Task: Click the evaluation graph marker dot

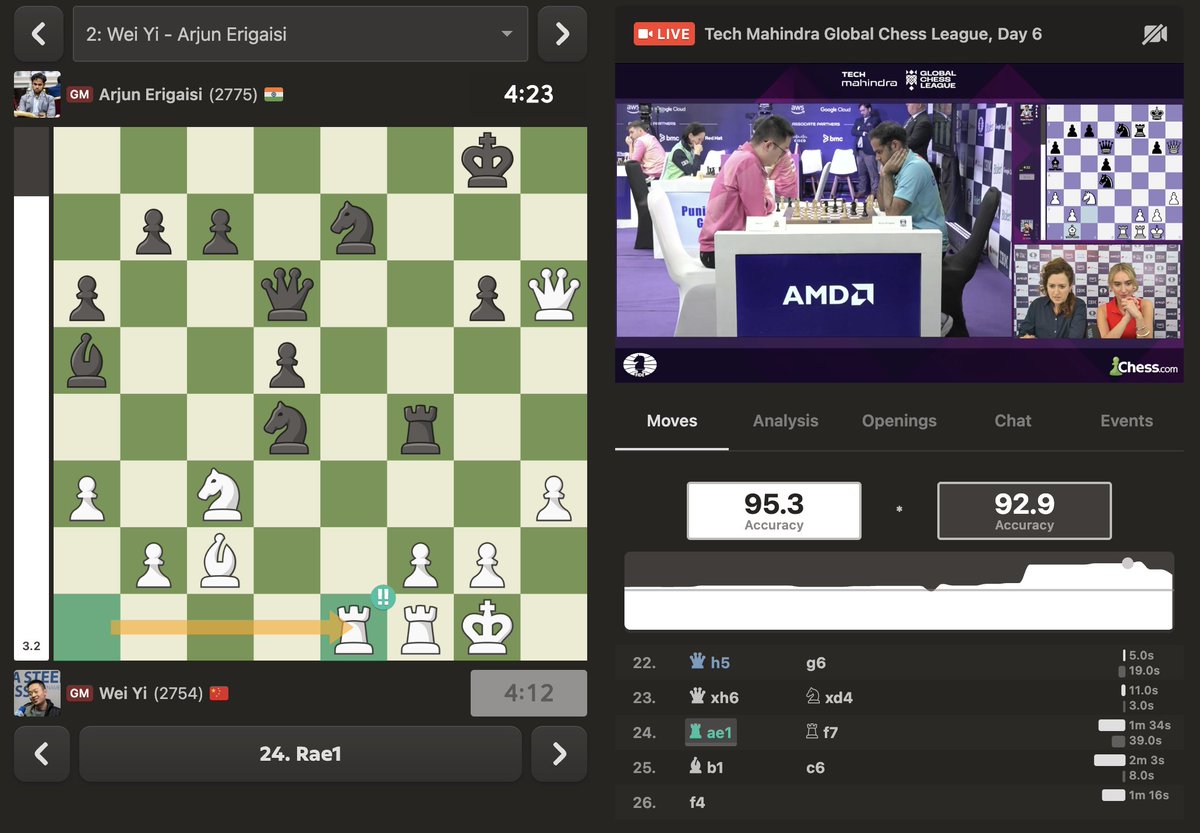Action: pyautogui.click(x=1128, y=563)
